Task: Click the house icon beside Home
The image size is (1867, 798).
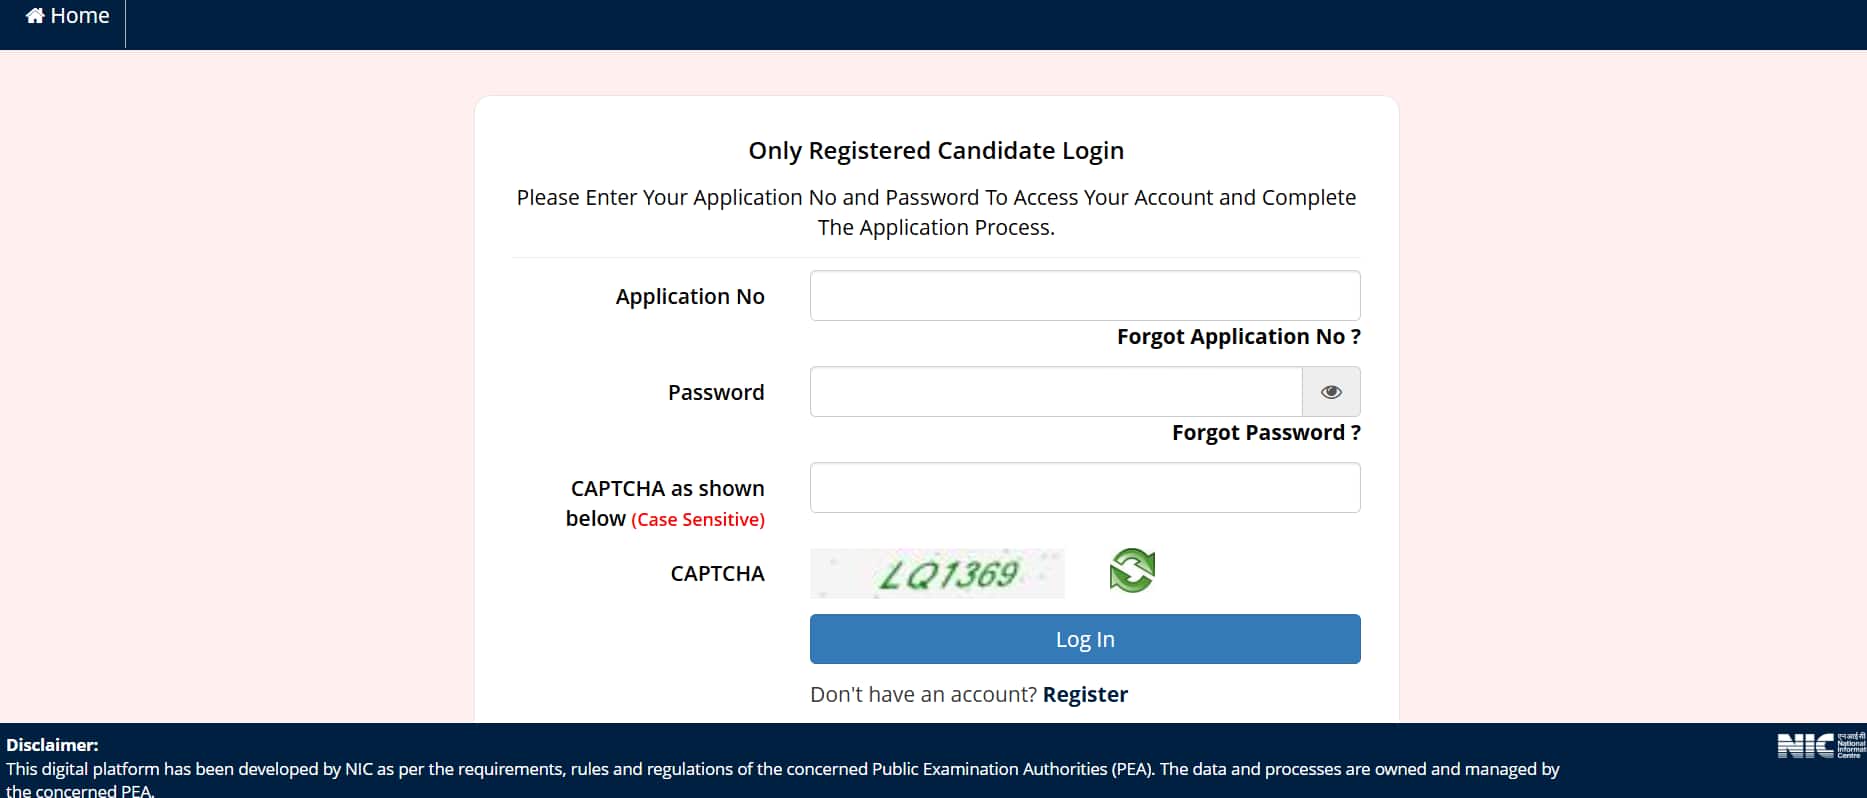Action: point(35,16)
